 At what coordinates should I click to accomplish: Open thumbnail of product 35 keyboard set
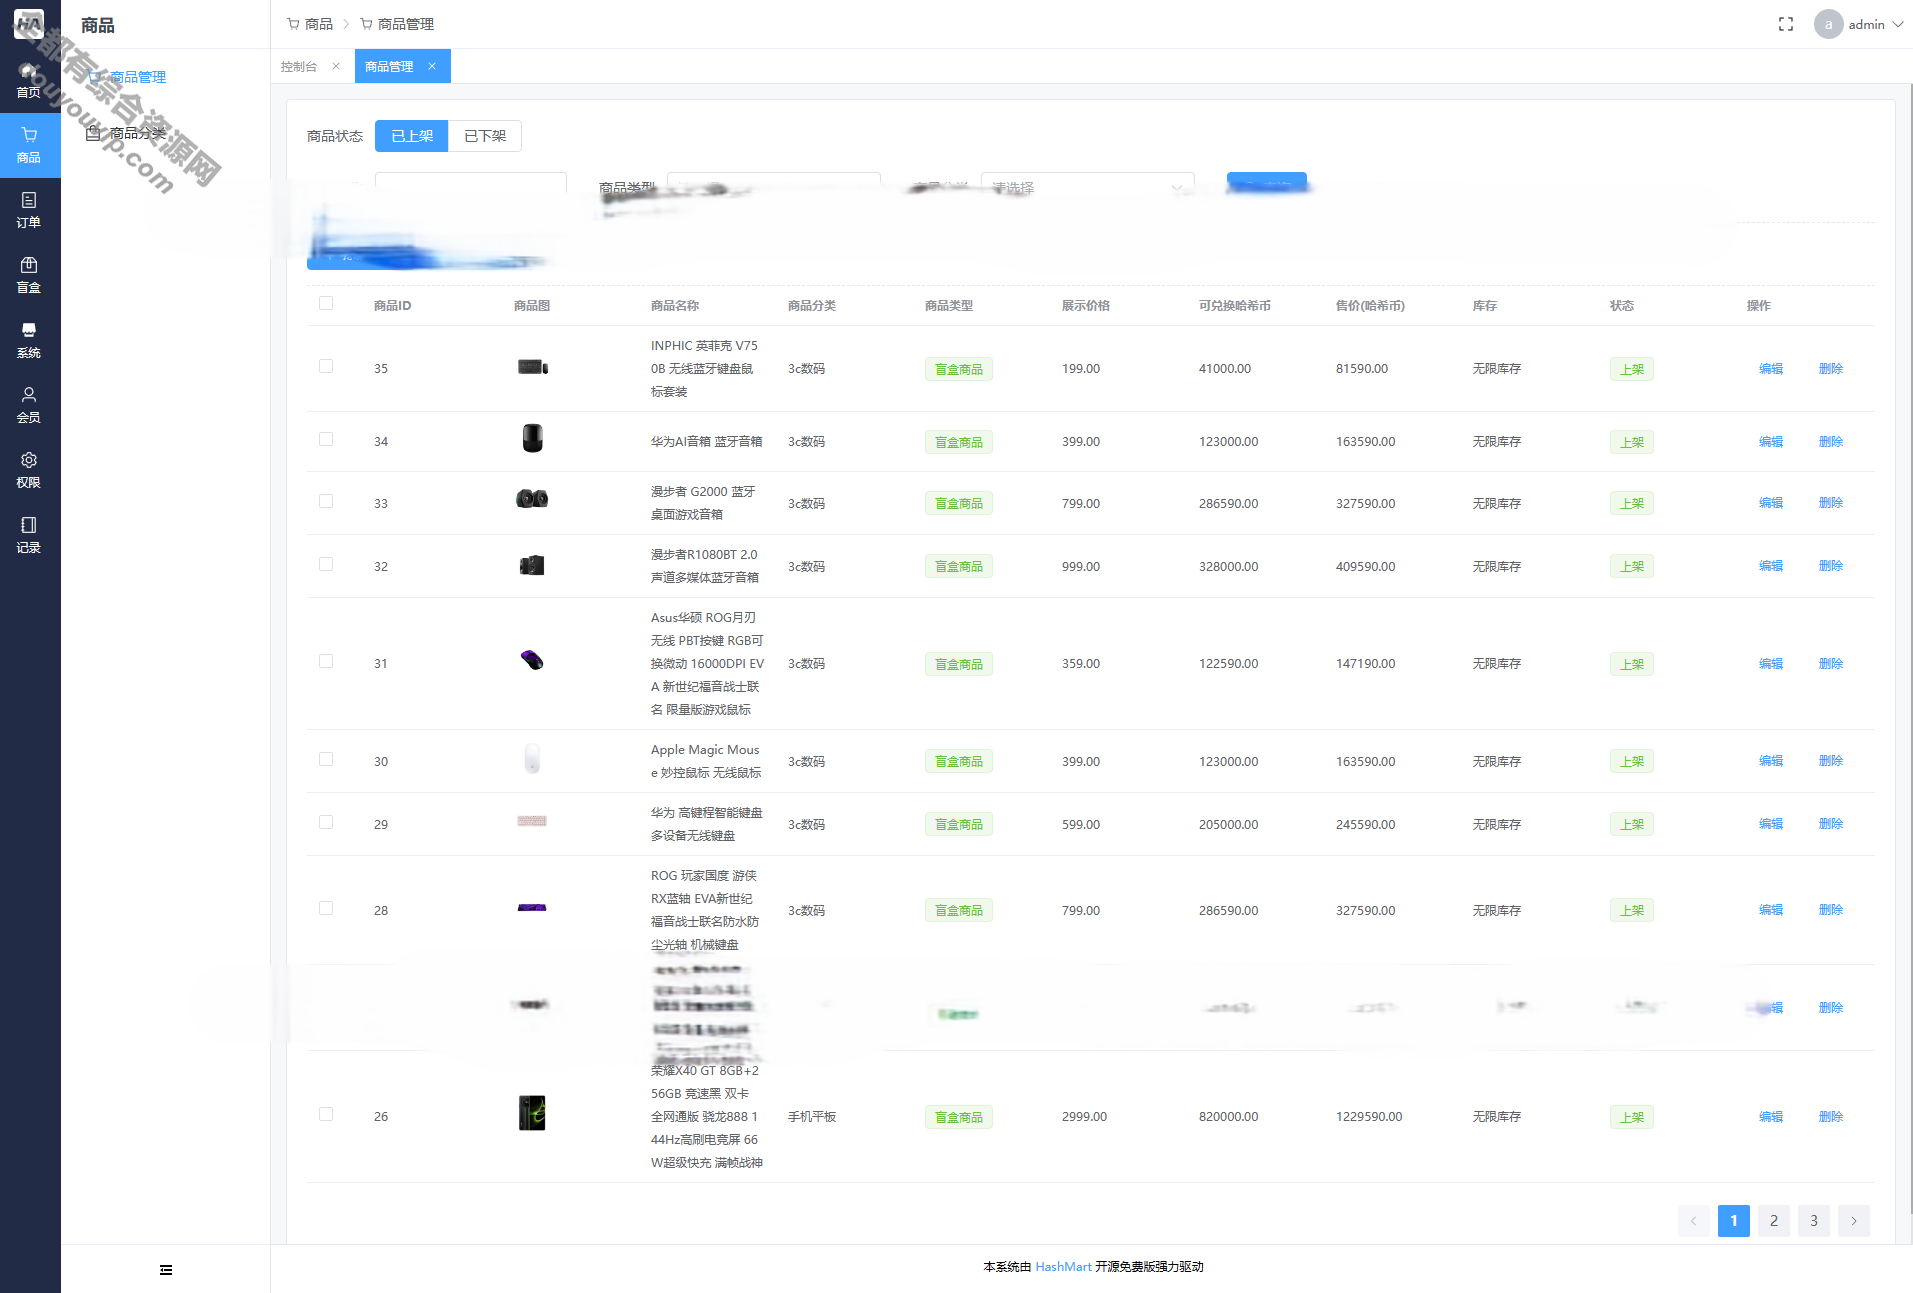click(532, 367)
